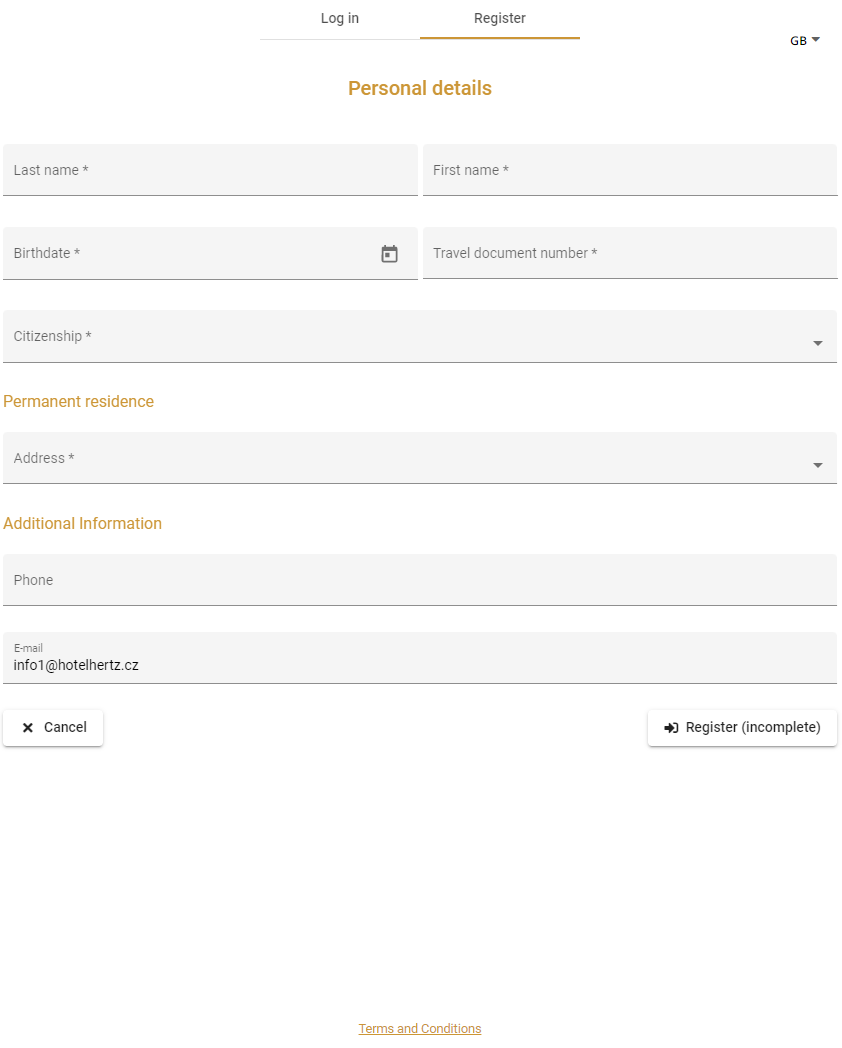Image resolution: width=842 pixels, height=1048 pixels.
Task: Select the Register tab
Action: 500,19
